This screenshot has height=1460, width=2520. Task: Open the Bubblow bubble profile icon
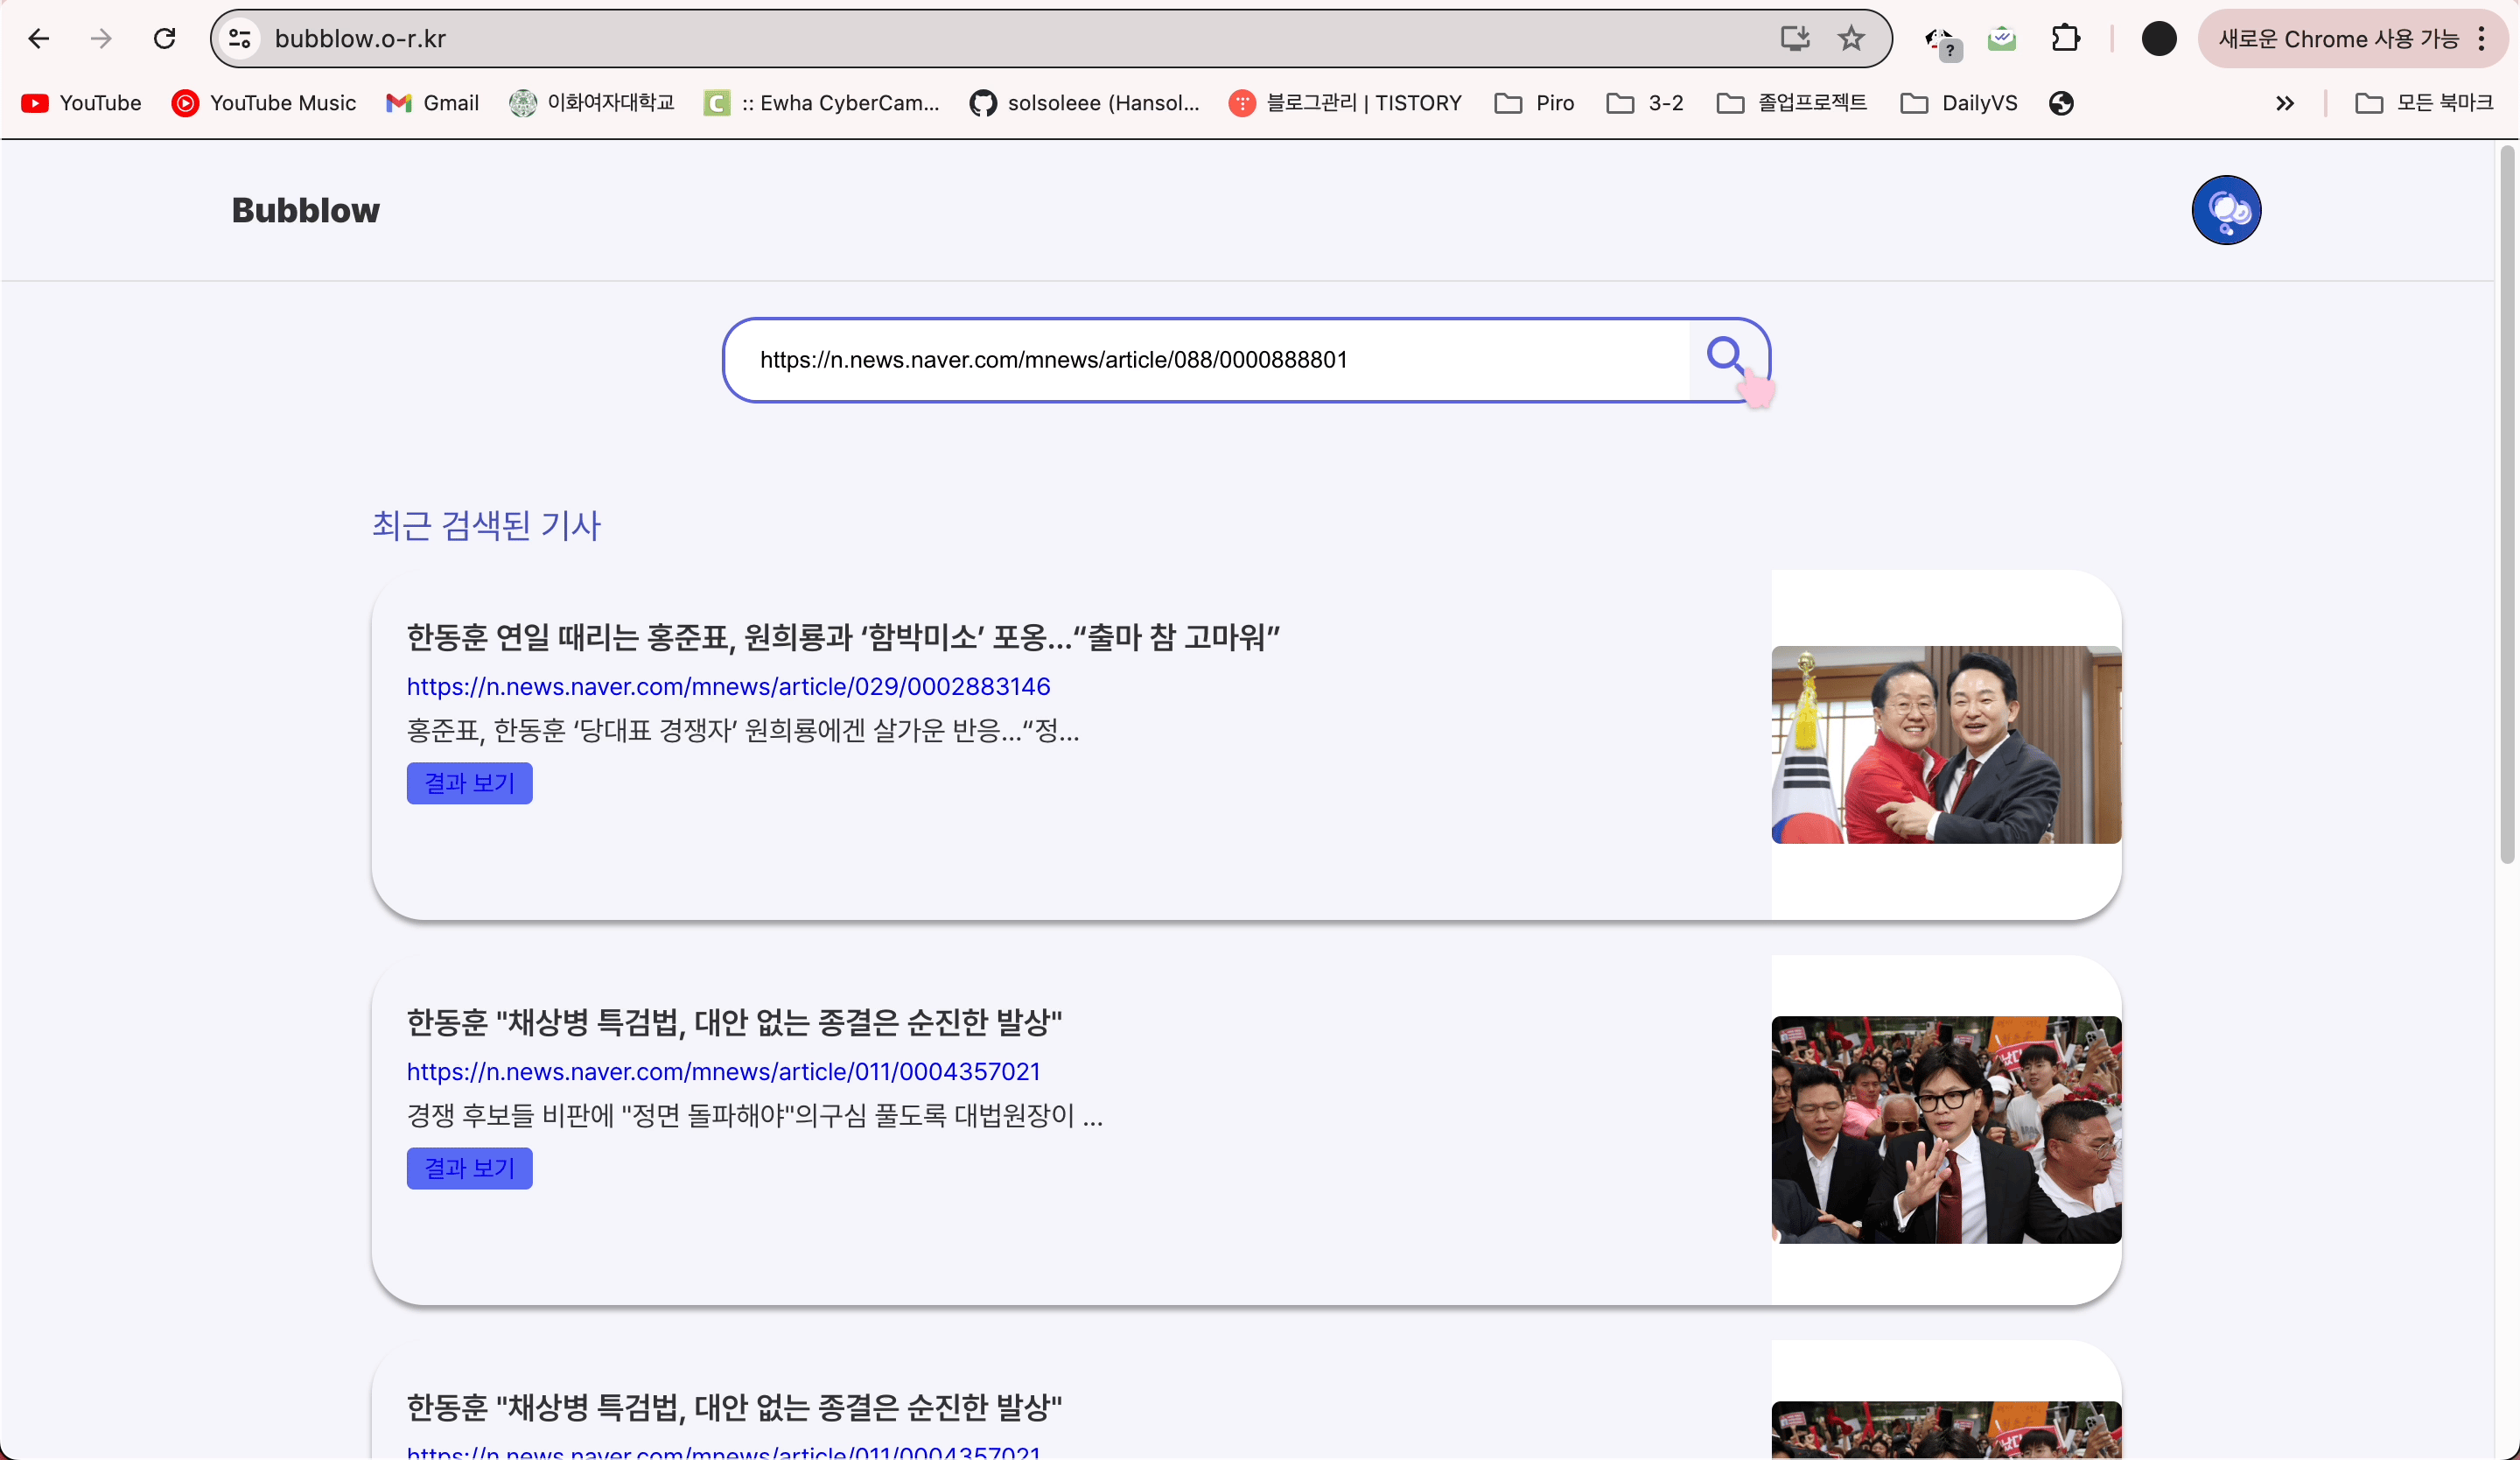click(x=2226, y=210)
